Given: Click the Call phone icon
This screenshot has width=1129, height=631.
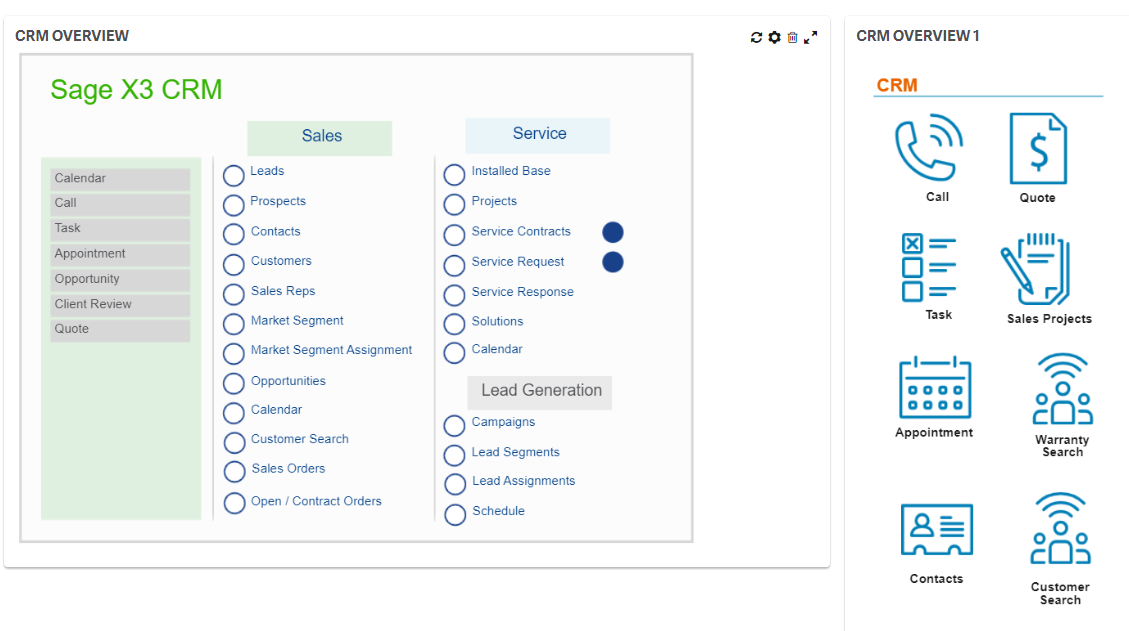Looking at the screenshot, I should [x=933, y=148].
